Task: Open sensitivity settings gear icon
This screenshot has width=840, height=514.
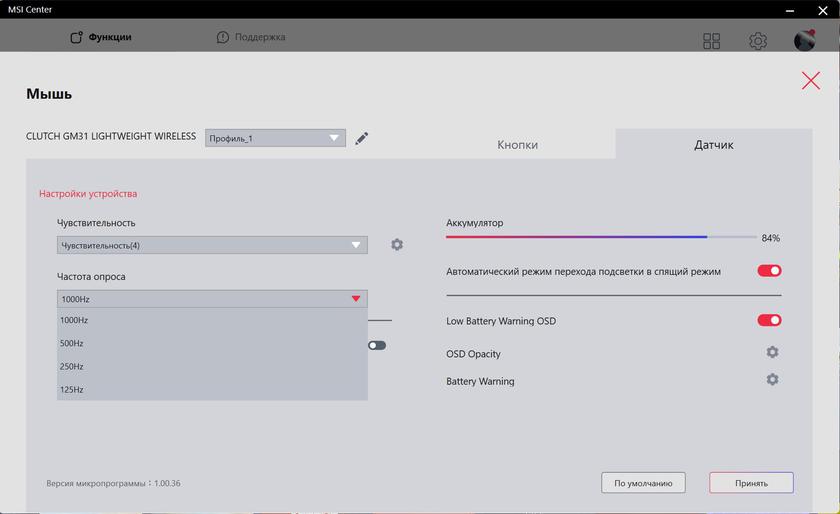Action: point(397,245)
